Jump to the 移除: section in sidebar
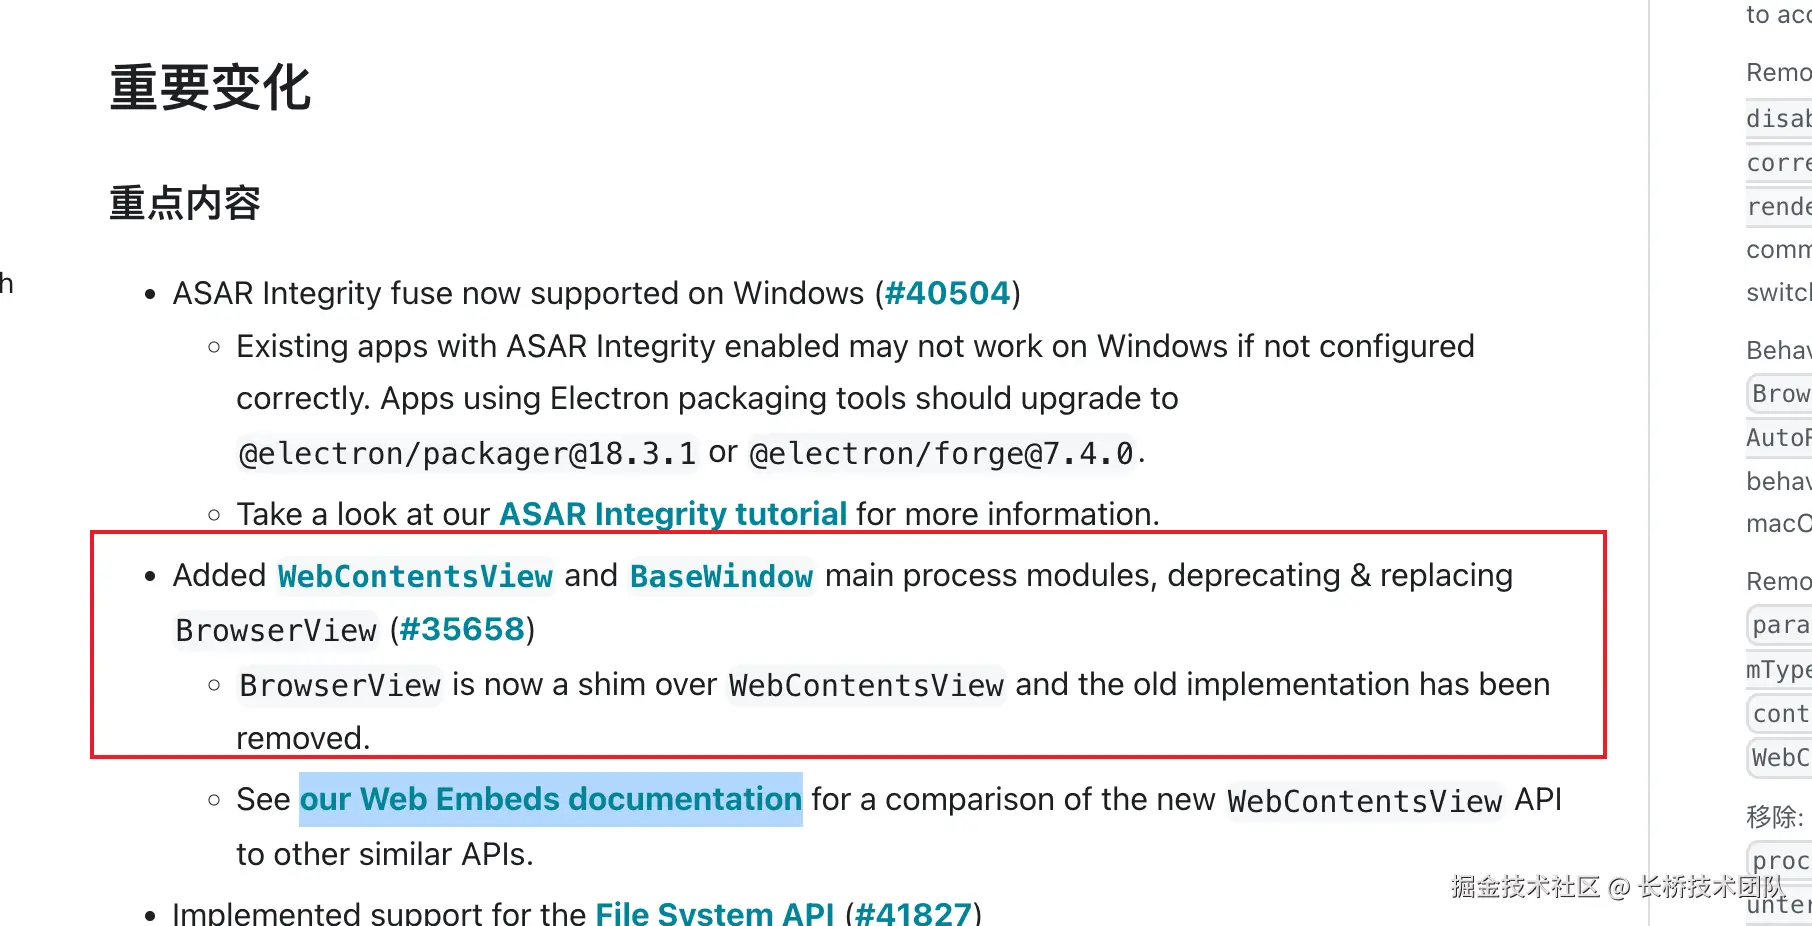 click(x=1775, y=816)
